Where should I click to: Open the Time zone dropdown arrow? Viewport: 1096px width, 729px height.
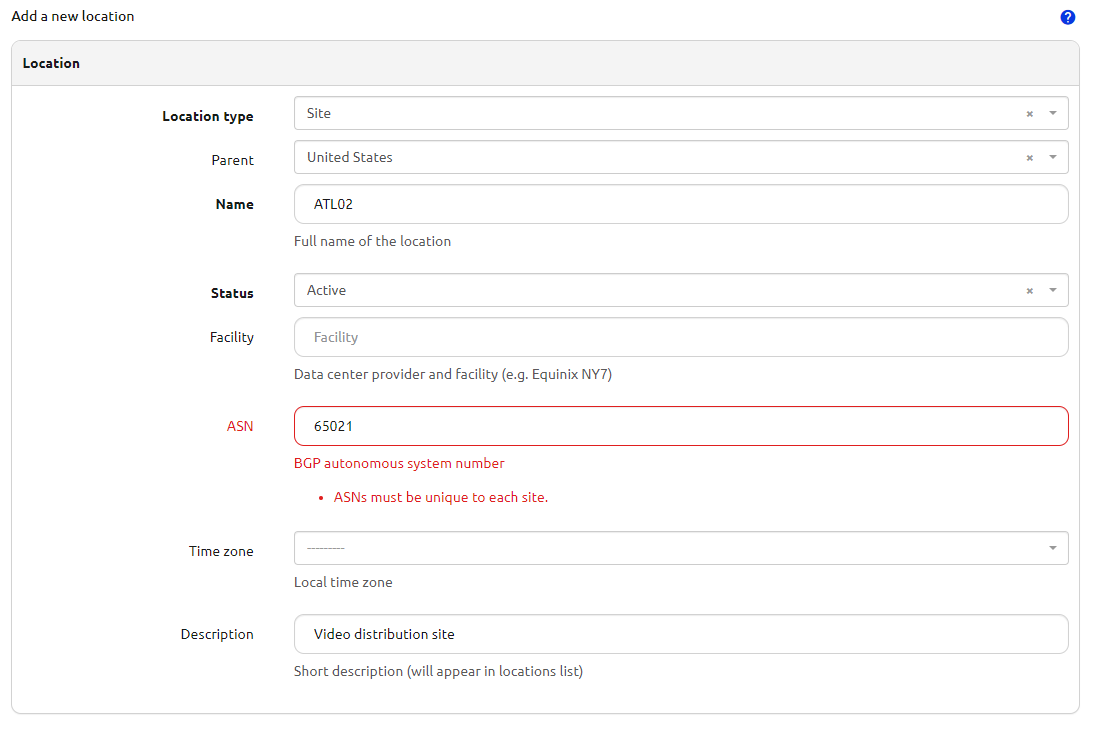1052,548
